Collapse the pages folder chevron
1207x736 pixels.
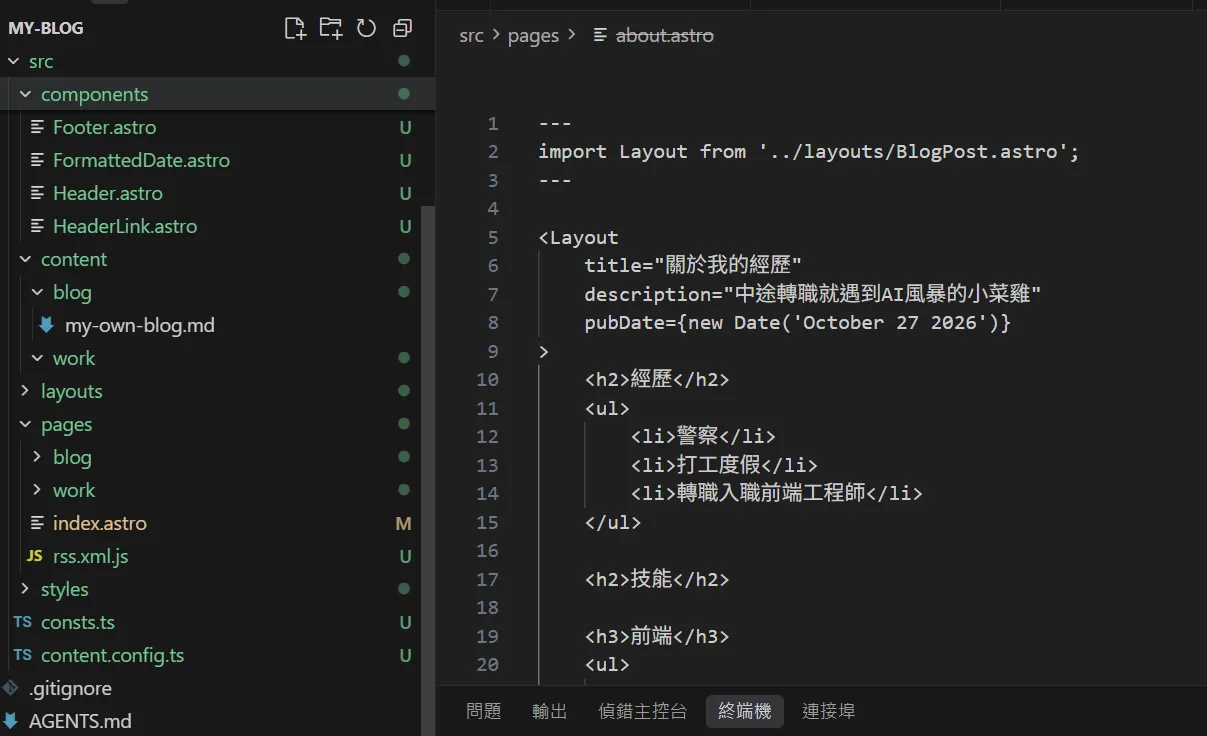click(25, 424)
